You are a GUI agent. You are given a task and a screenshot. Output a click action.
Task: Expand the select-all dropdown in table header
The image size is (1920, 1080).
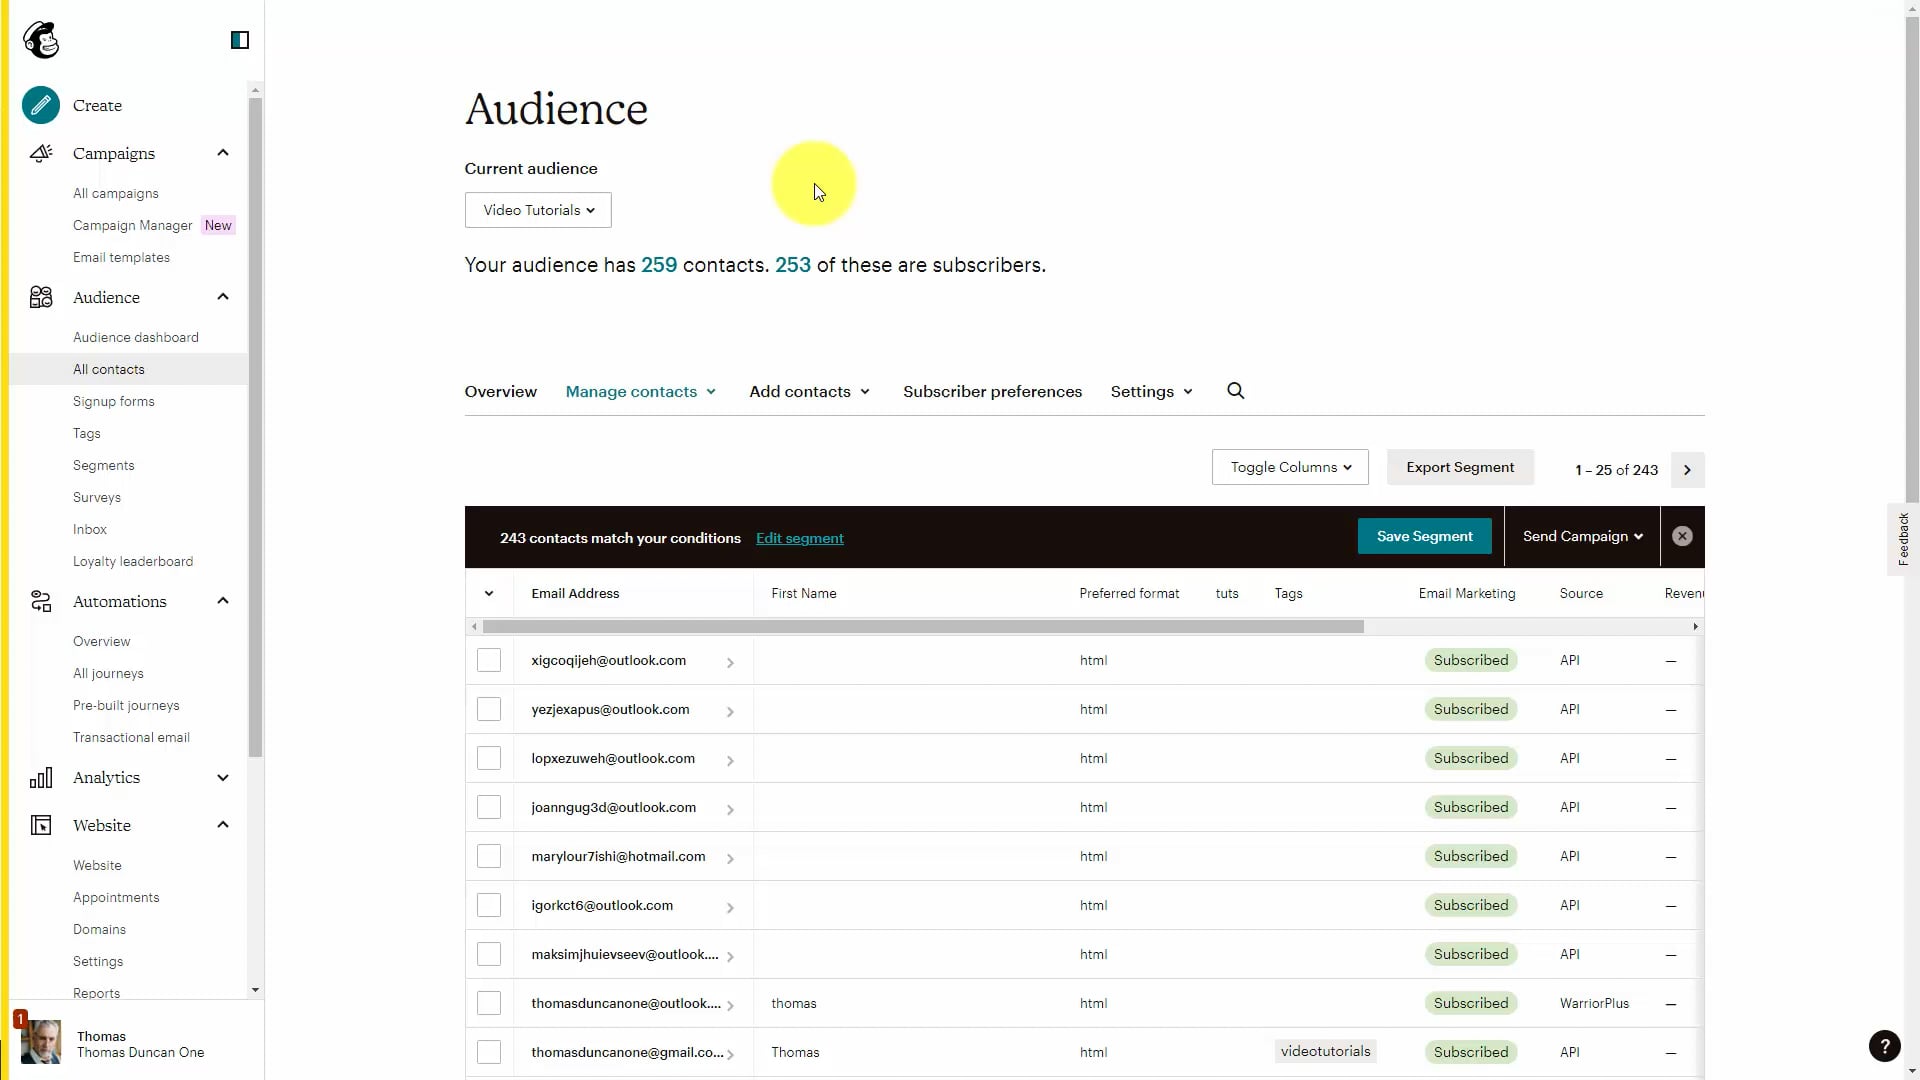489,593
